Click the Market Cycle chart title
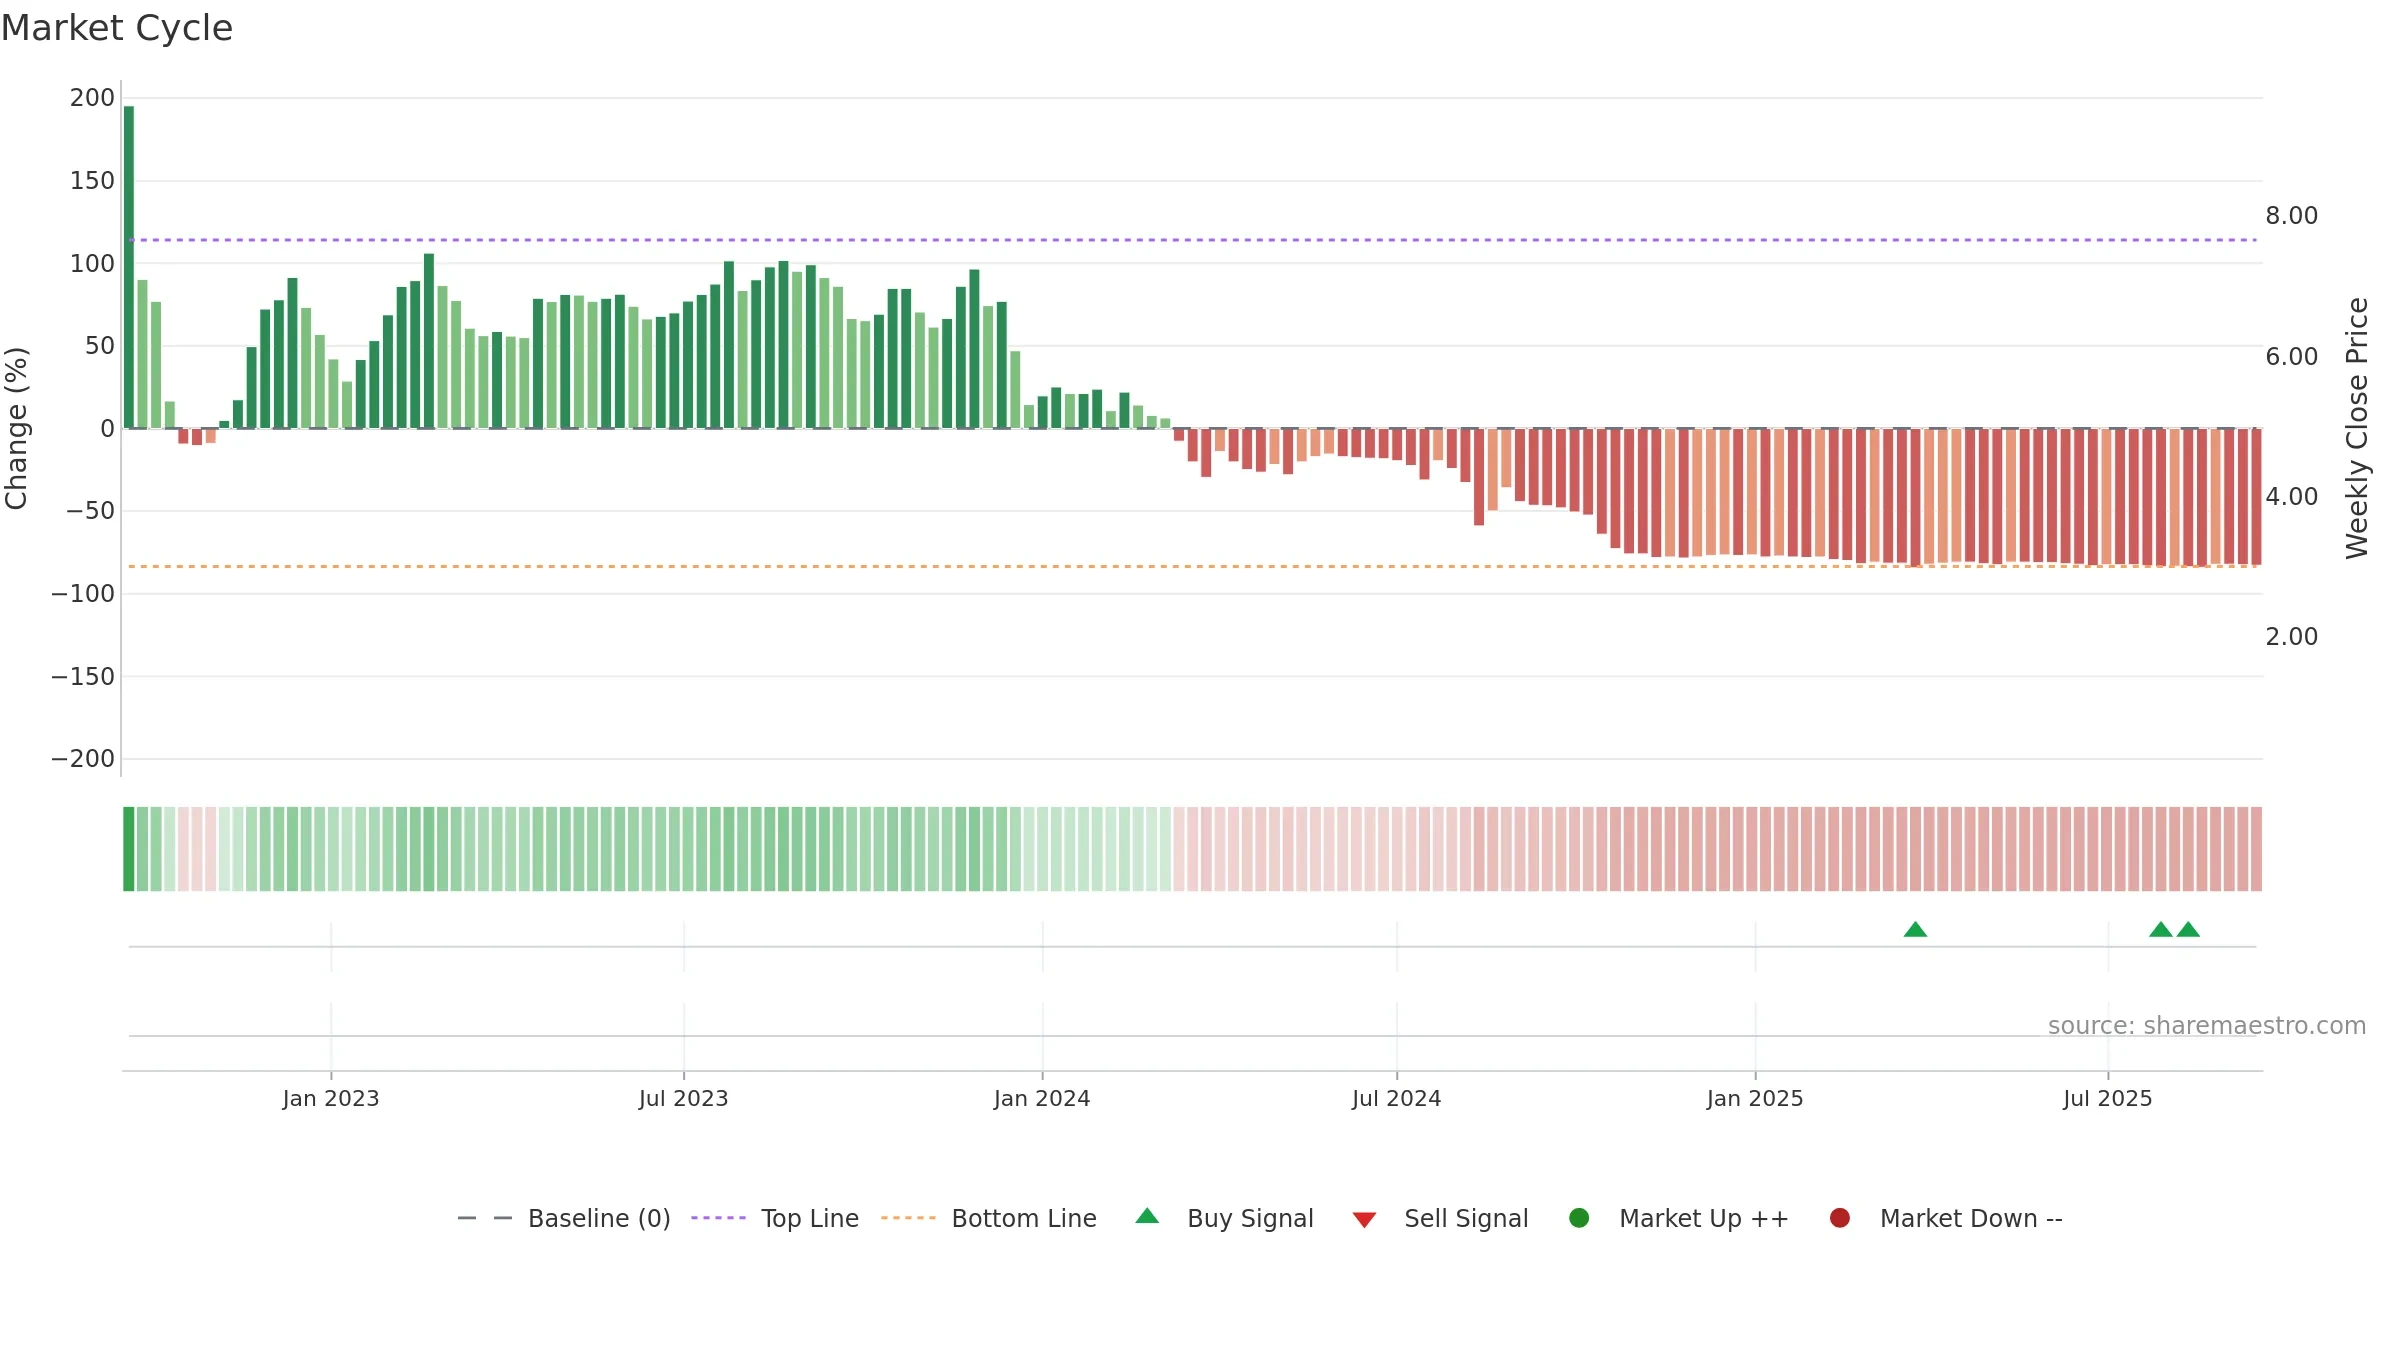 [117, 28]
